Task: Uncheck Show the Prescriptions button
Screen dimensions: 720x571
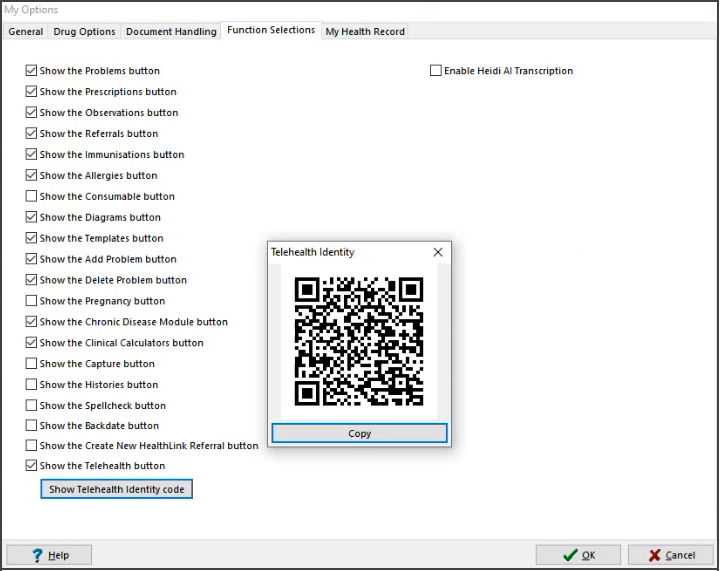Action: click(x=31, y=91)
